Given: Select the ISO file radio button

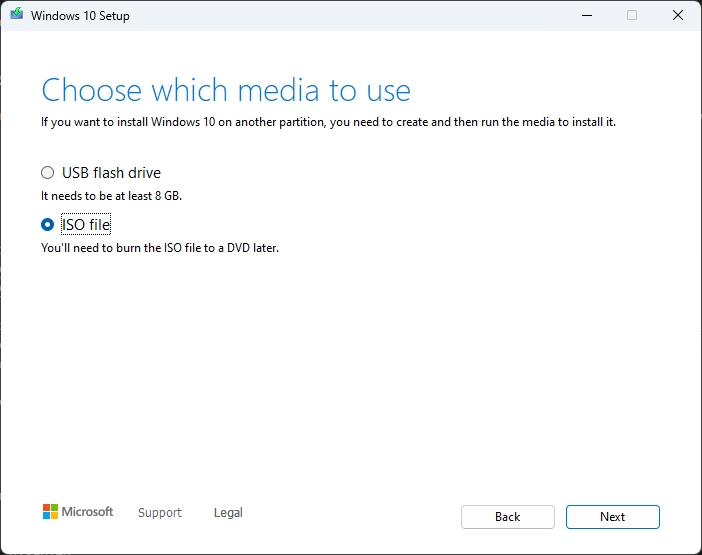Looking at the screenshot, I should (47, 225).
